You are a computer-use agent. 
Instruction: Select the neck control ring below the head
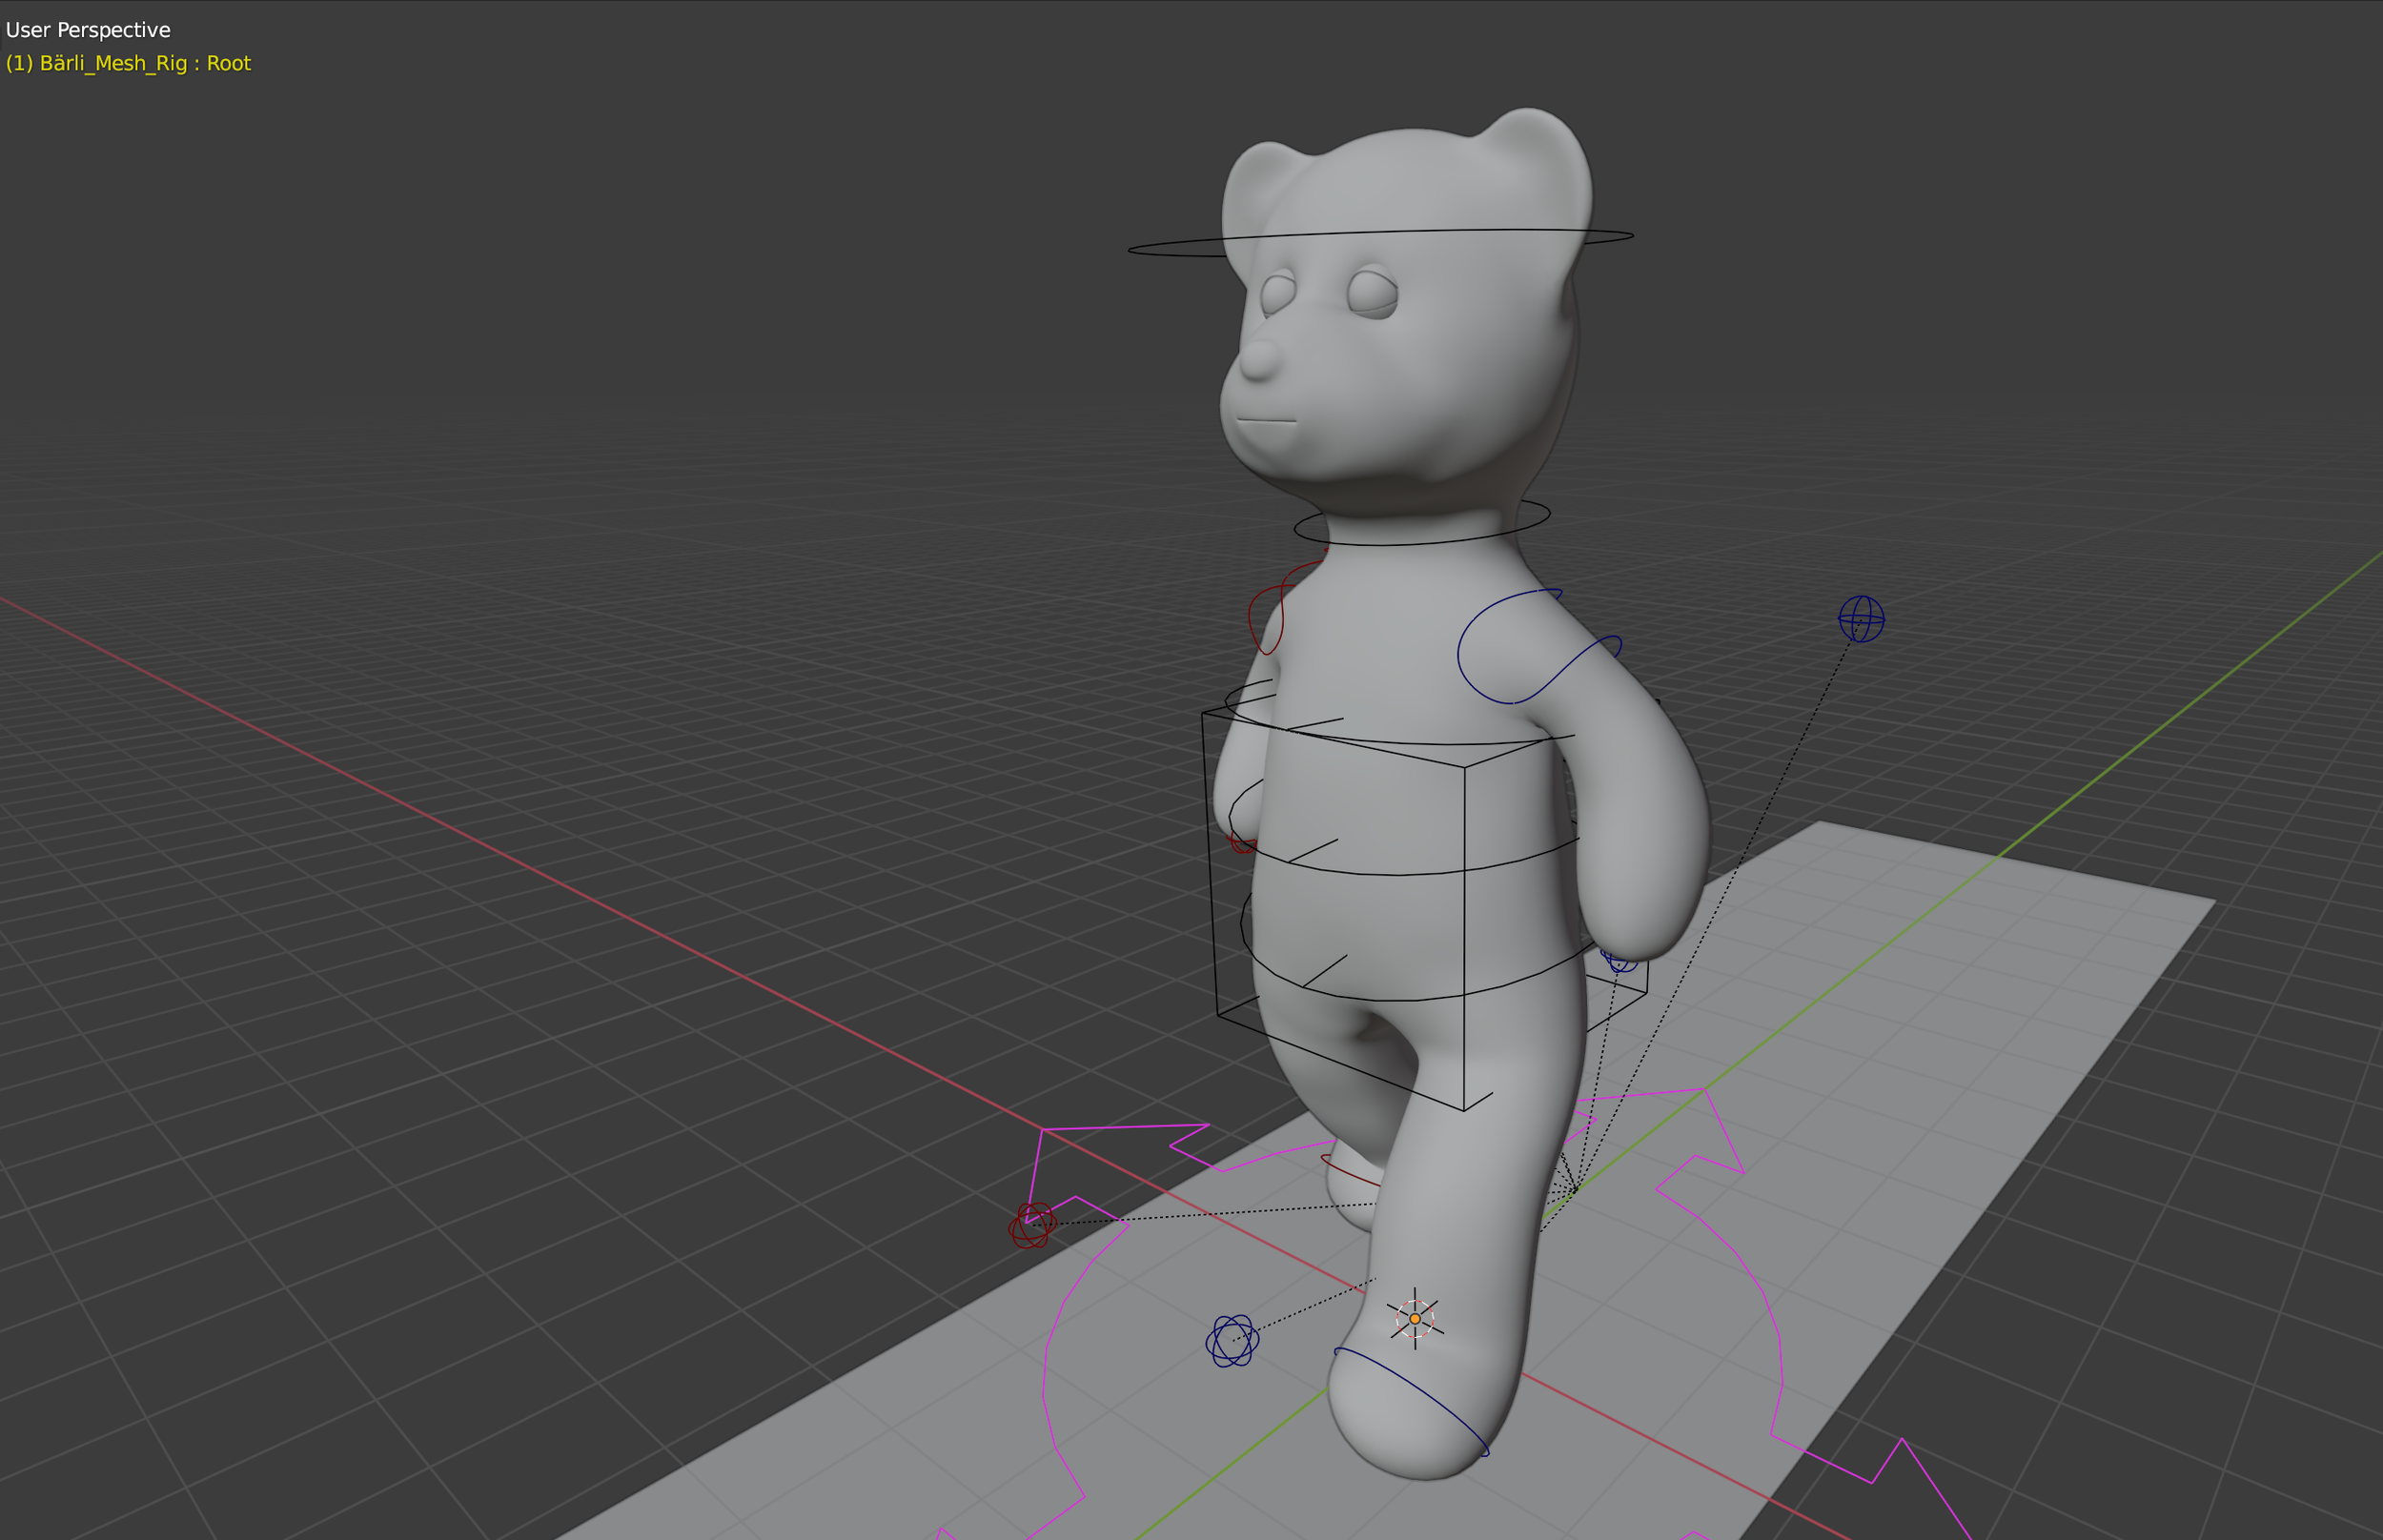[1420, 543]
